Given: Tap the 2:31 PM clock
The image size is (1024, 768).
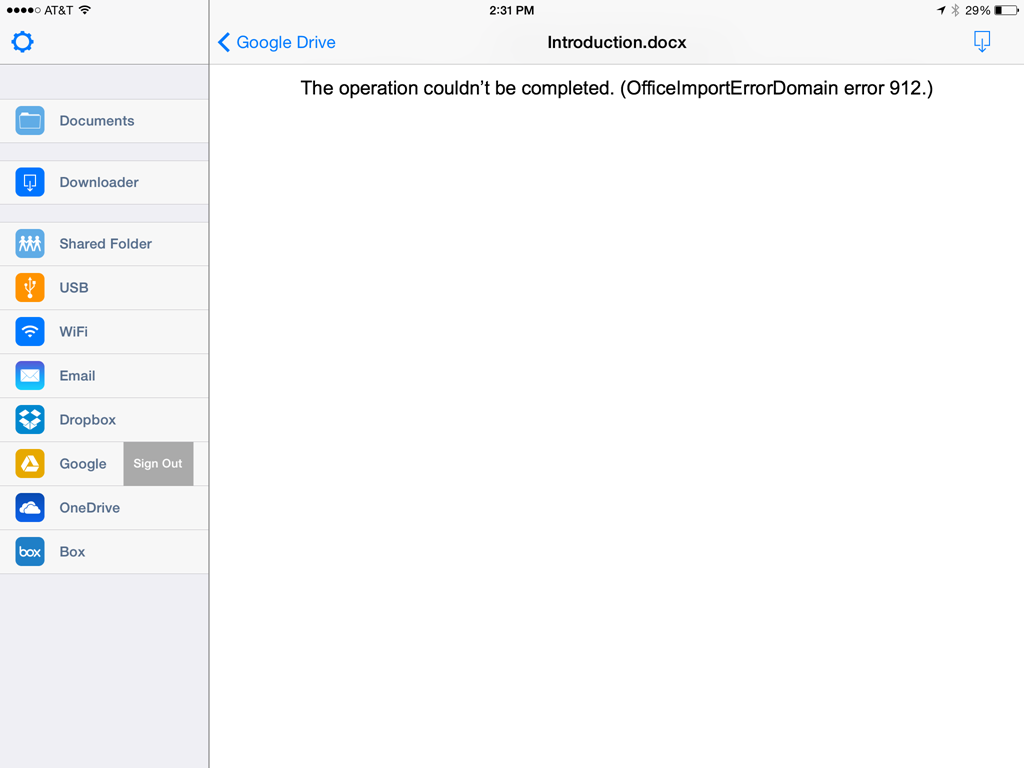Looking at the screenshot, I should tap(511, 10).
